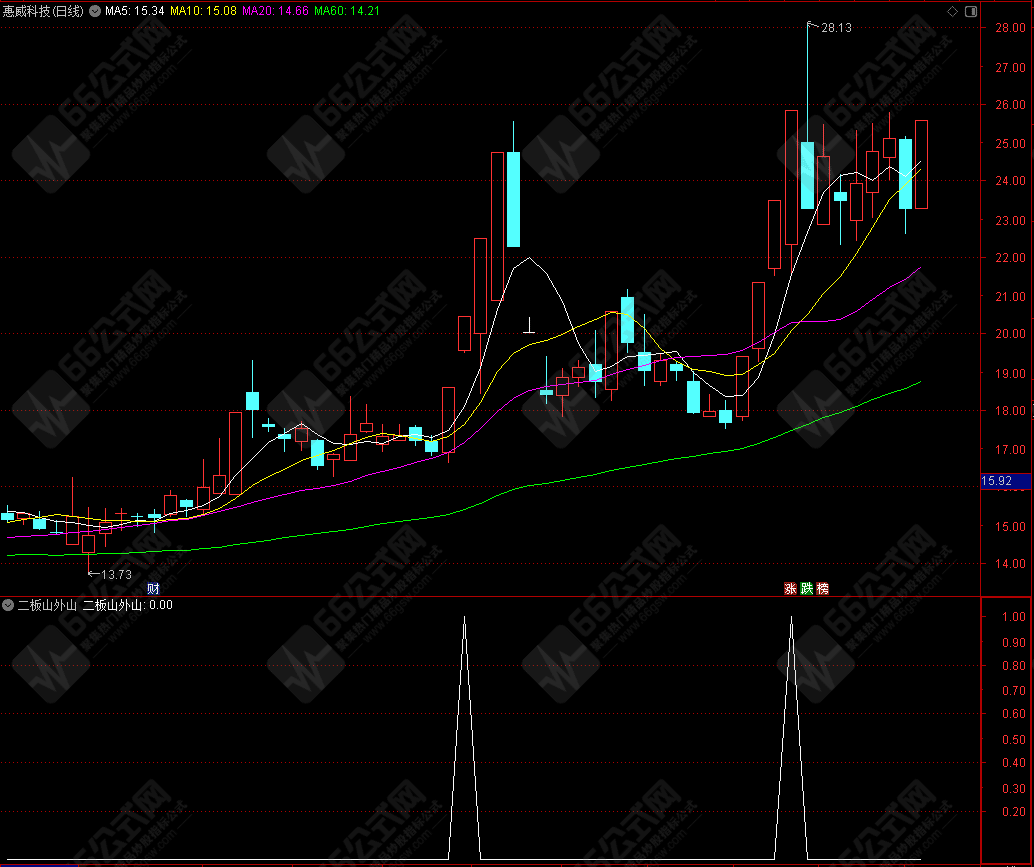This screenshot has height=867, width=1034.
Task: Select the candle with the 28.13 high wick
Action: pyautogui.click(x=807, y=175)
